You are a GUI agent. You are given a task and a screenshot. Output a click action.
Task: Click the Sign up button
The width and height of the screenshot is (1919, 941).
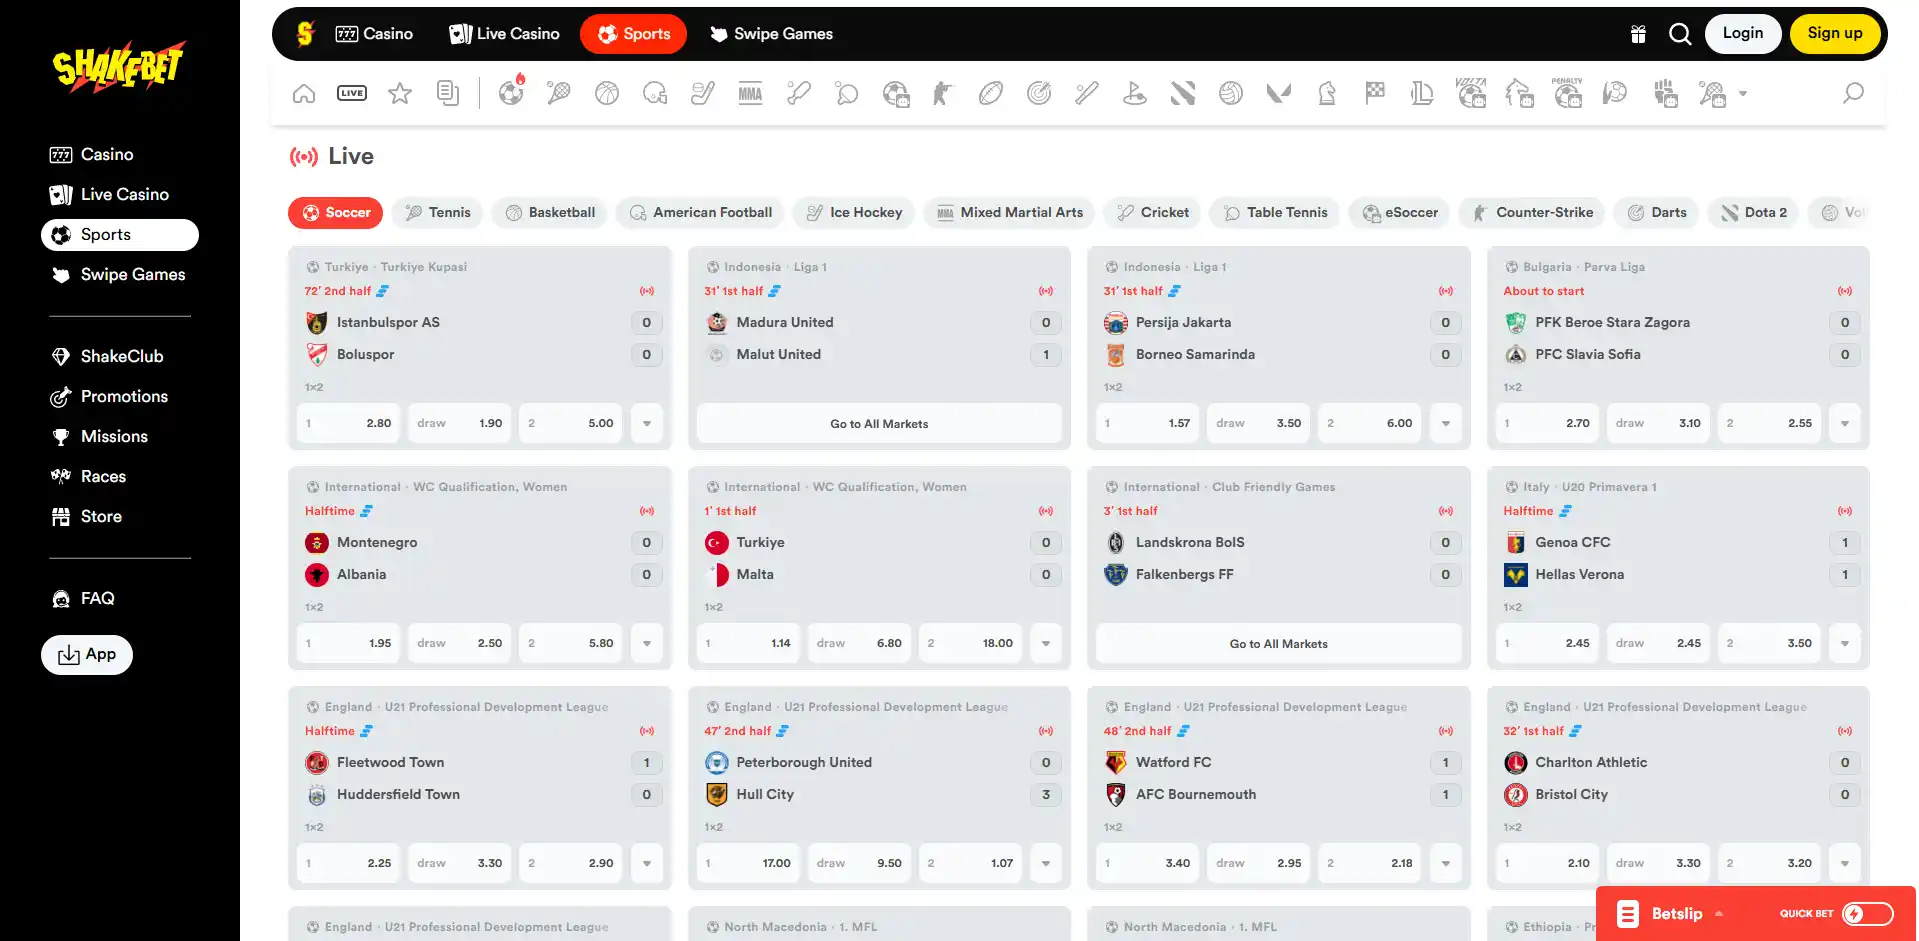(1835, 33)
